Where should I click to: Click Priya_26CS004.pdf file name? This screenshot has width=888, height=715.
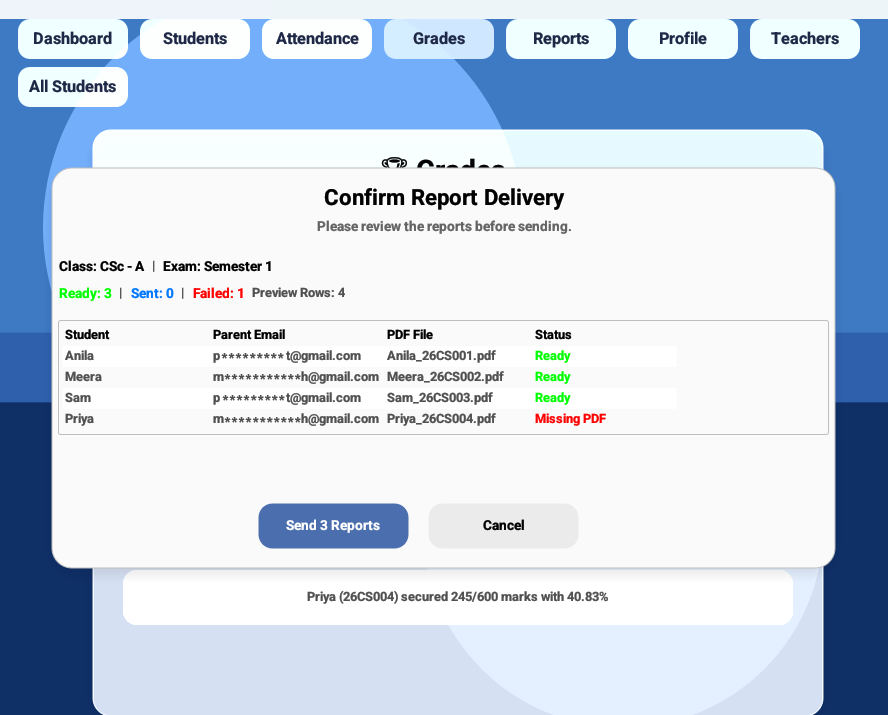441,418
